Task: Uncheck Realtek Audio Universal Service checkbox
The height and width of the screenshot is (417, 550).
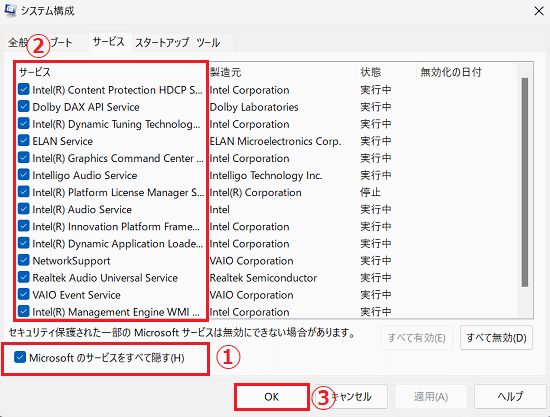Action: pyautogui.click(x=24, y=278)
